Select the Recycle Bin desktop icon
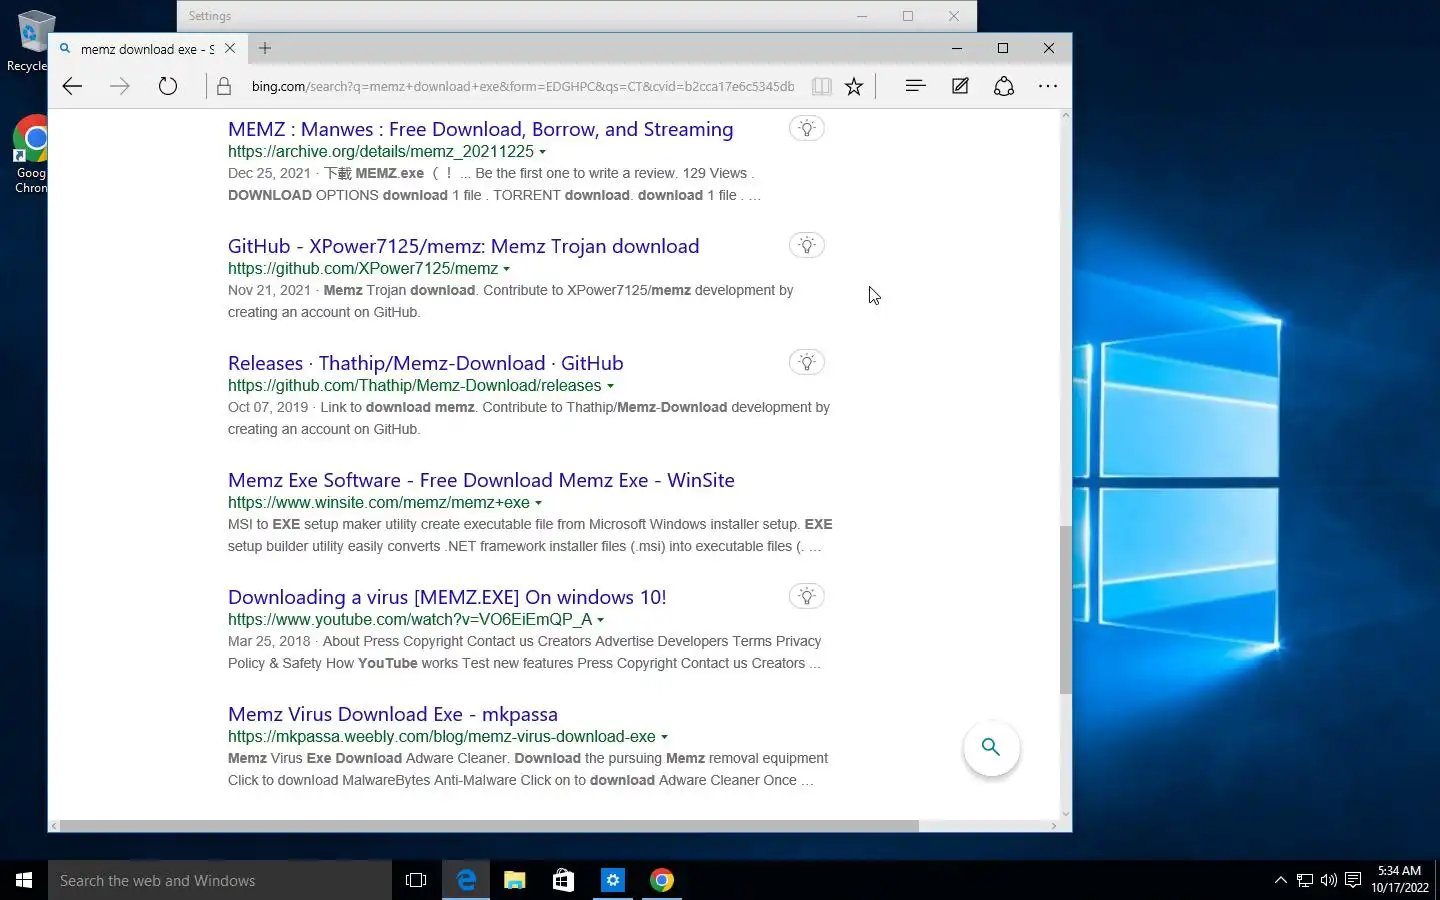 (29, 40)
